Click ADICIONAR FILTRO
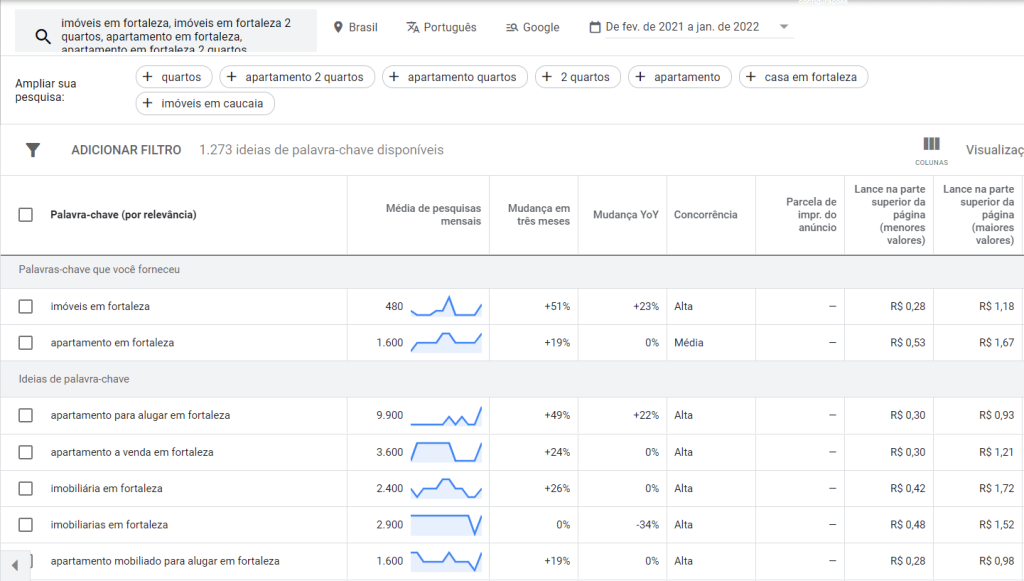This screenshot has height=581, width=1024. click(126, 150)
